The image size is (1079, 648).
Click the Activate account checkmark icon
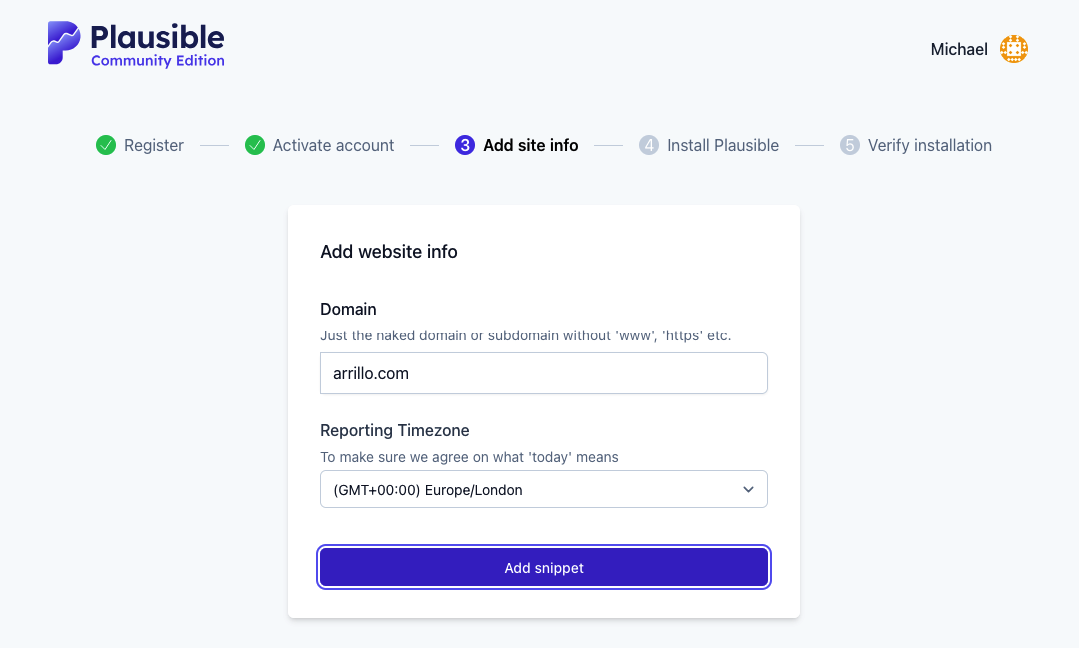pos(253,145)
